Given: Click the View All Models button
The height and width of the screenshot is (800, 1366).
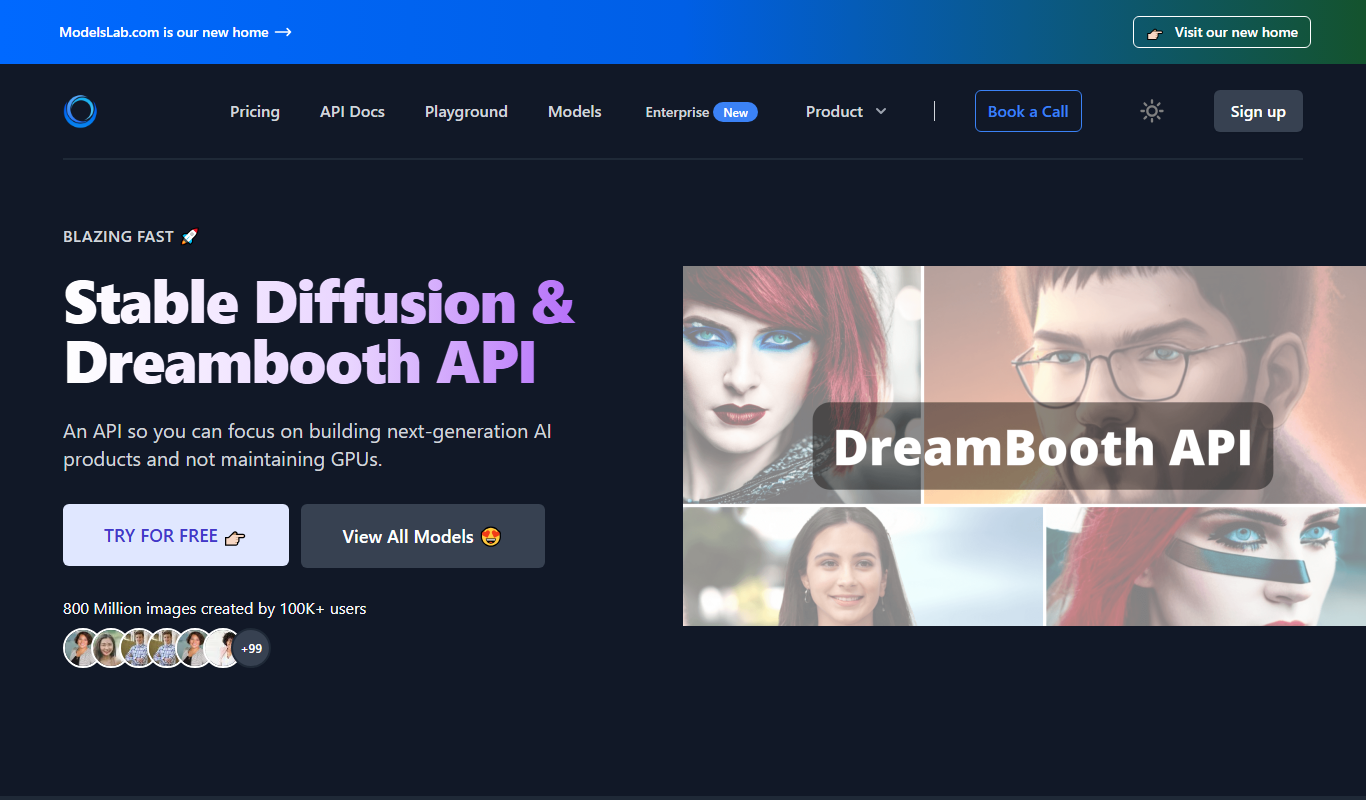Looking at the screenshot, I should pyautogui.click(x=423, y=536).
